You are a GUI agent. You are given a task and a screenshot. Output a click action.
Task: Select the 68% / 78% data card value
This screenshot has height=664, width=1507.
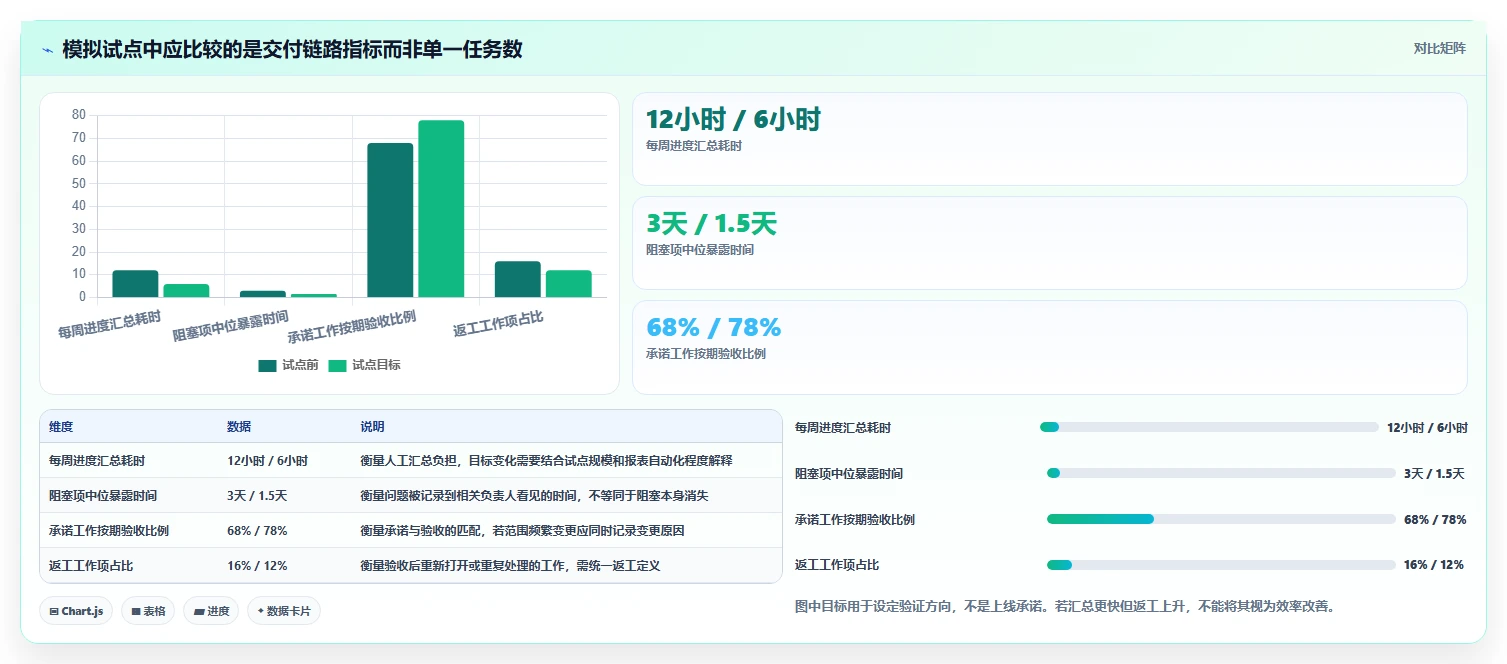pyautogui.click(x=714, y=328)
